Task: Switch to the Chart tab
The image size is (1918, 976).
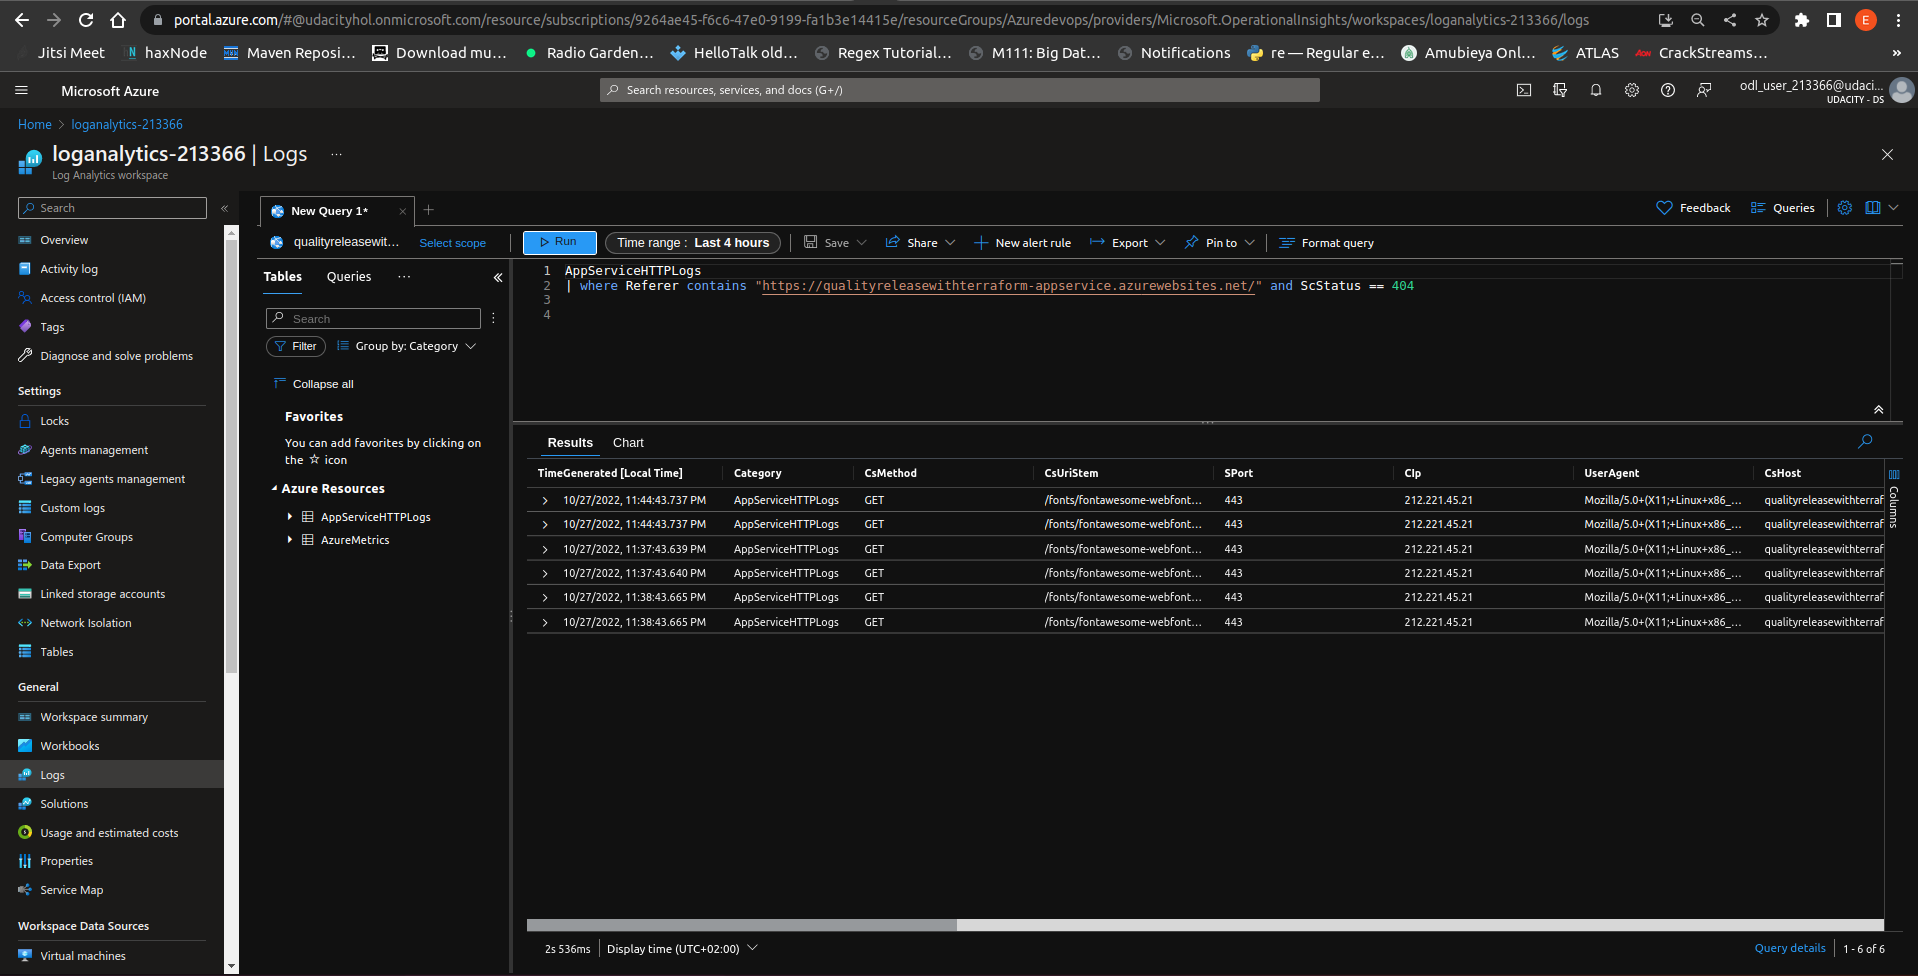Action: coord(628,442)
